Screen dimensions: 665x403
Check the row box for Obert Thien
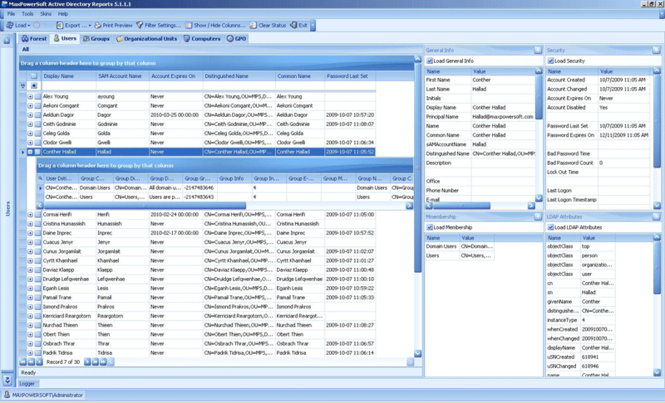tap(38, 335)
